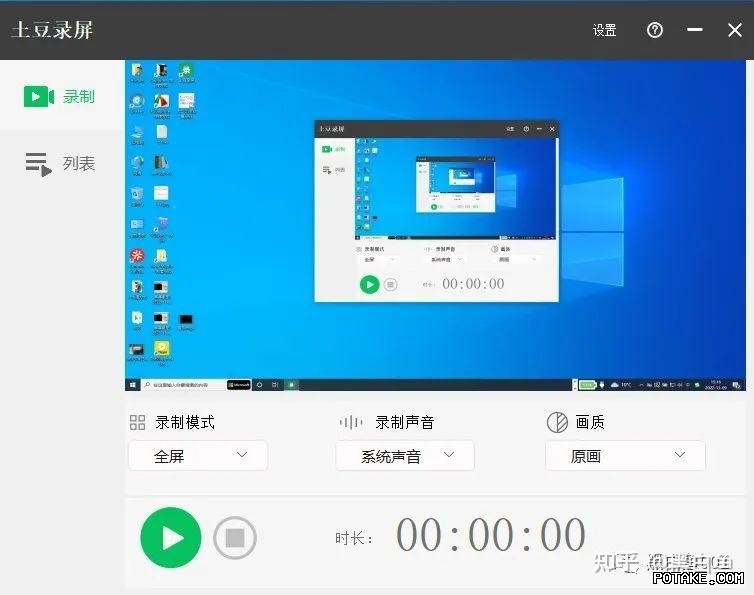Click the Windows Start icon in preview taskbar
Viewport: 754px width, 595px height.
tap(133, 385)
